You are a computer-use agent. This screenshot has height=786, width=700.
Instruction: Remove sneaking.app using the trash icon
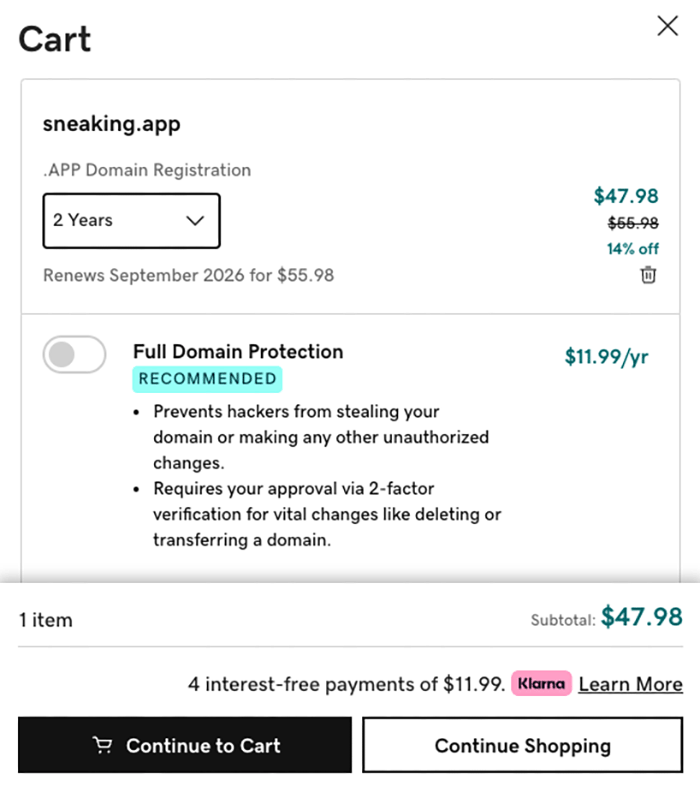[648, 275]
